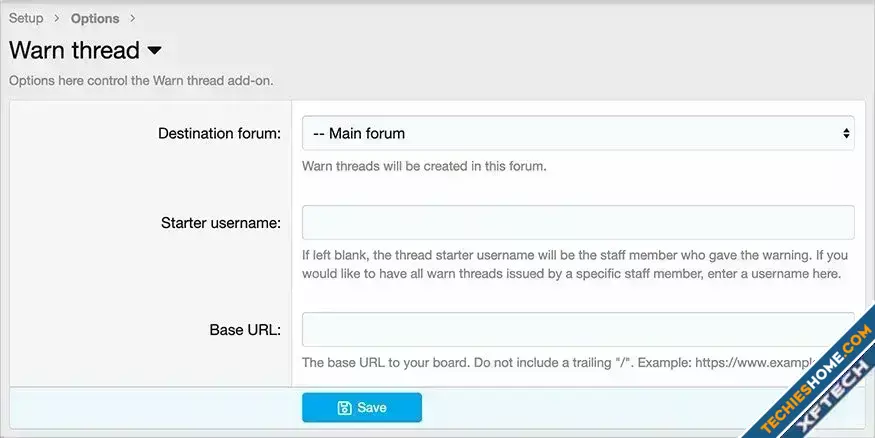Click the Base URL label
This screenshot has width=875, height=438.
[x=245, y=329]
